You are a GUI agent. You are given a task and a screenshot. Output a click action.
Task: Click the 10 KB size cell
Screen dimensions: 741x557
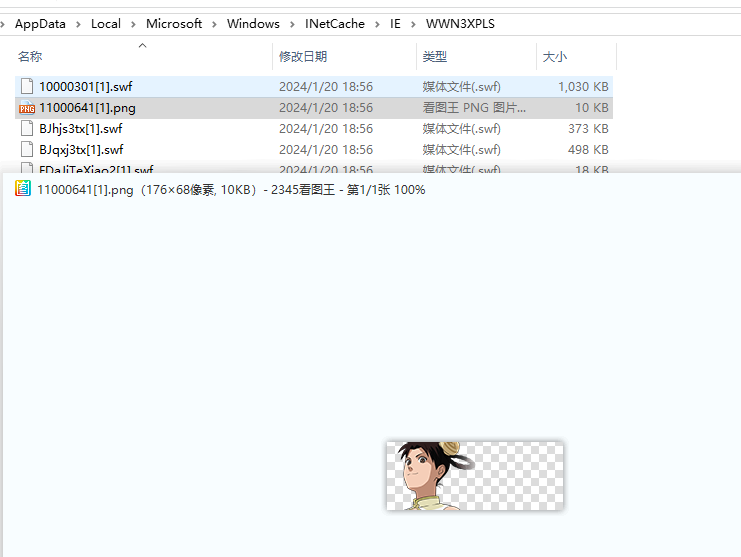(592, 108)
